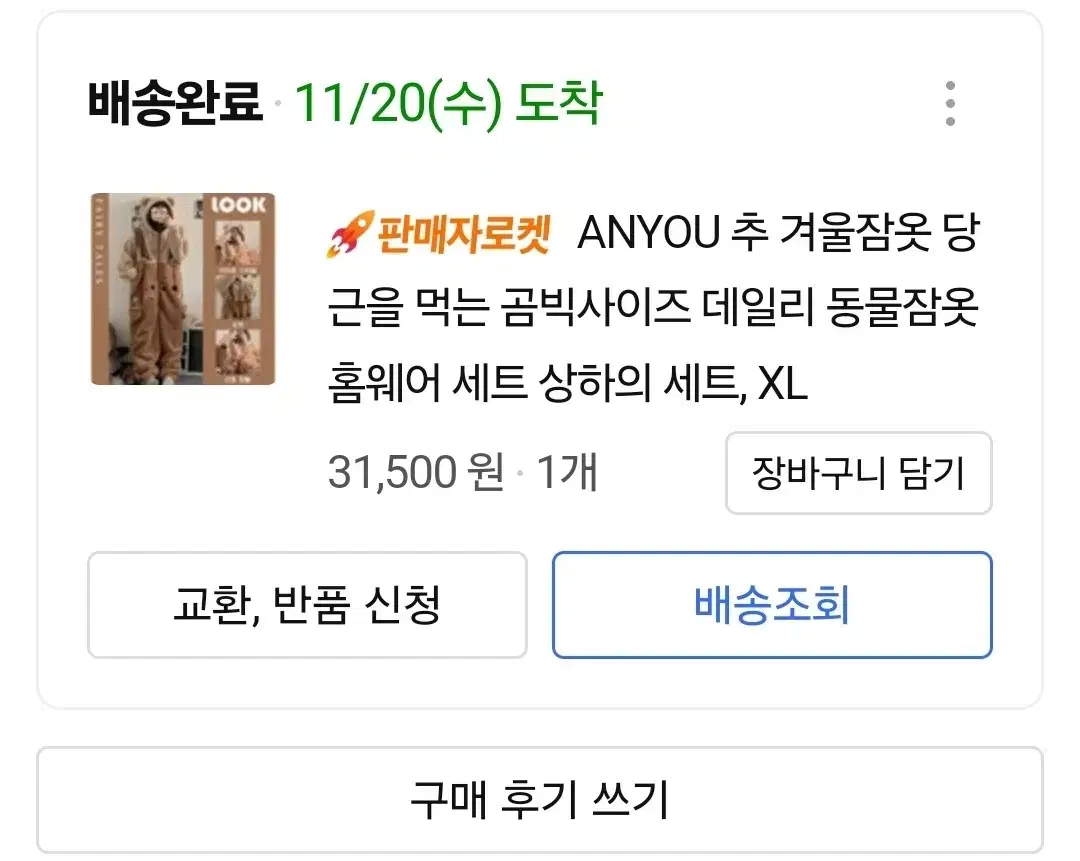Click the 도착 word in arrival status
The height and width of the screenshot is (861, 1080).
point(559,103)
